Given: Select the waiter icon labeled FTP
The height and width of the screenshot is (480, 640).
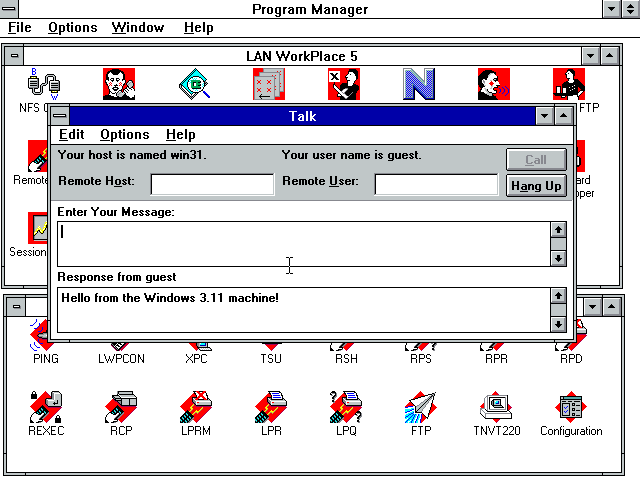Looking at the screenshot, I should pyautogui.click(x=569, y=84).
